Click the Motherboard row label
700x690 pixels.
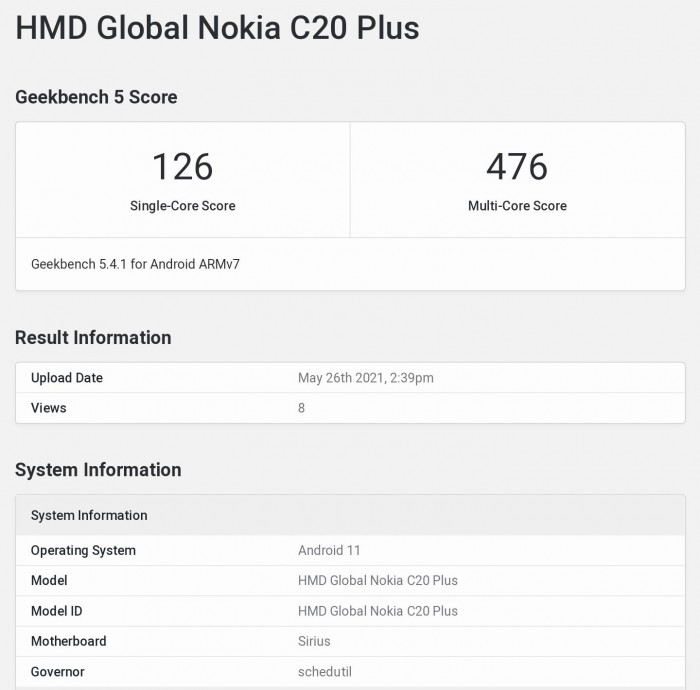click(x=69, y=641)
